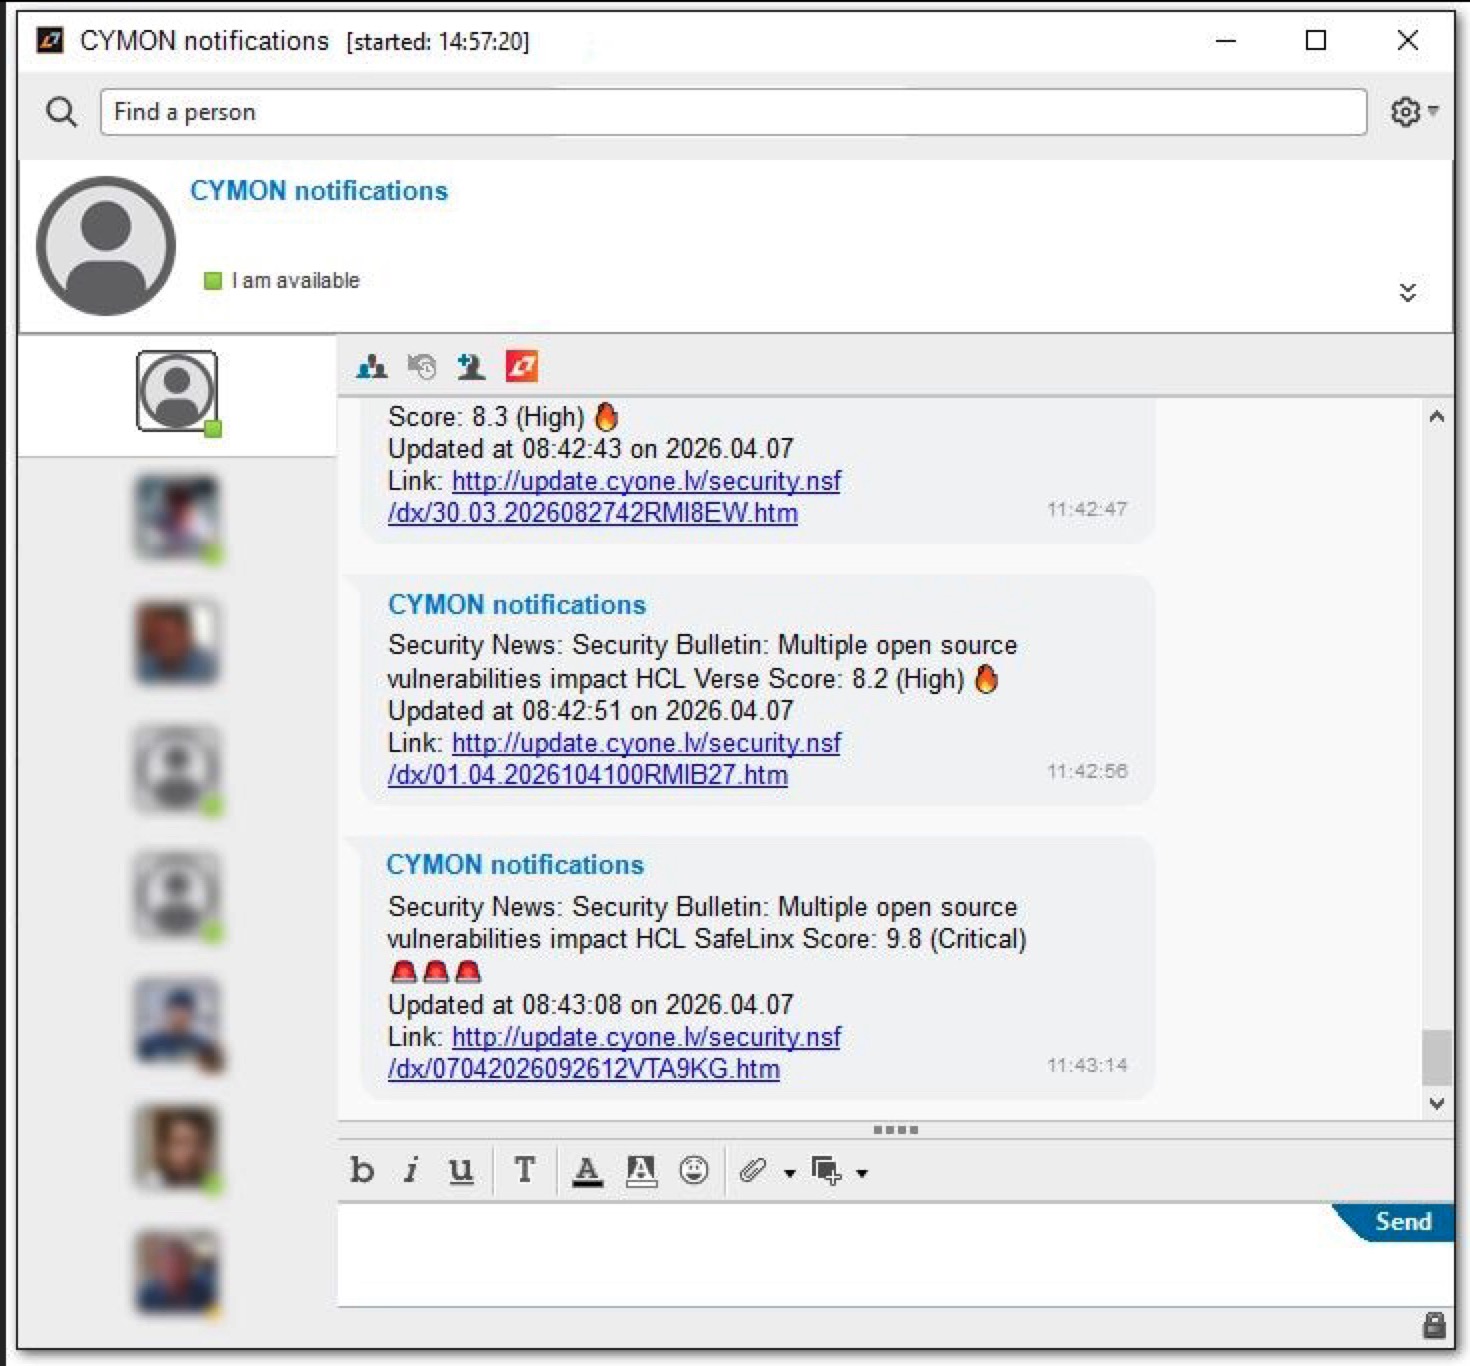Open the settings gear menu
The image size is (1470, 1366).
[1405, 111]
